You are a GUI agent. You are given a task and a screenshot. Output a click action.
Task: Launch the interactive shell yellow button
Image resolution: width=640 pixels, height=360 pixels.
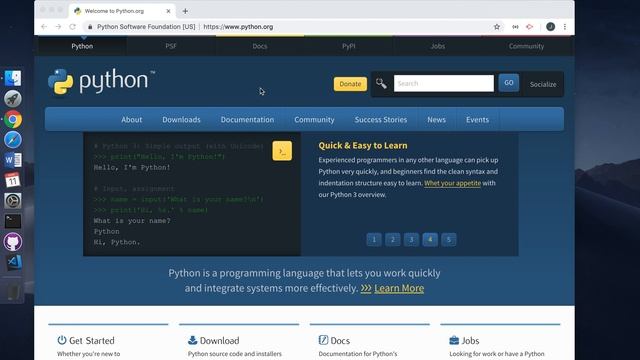[x=282, y=151]
